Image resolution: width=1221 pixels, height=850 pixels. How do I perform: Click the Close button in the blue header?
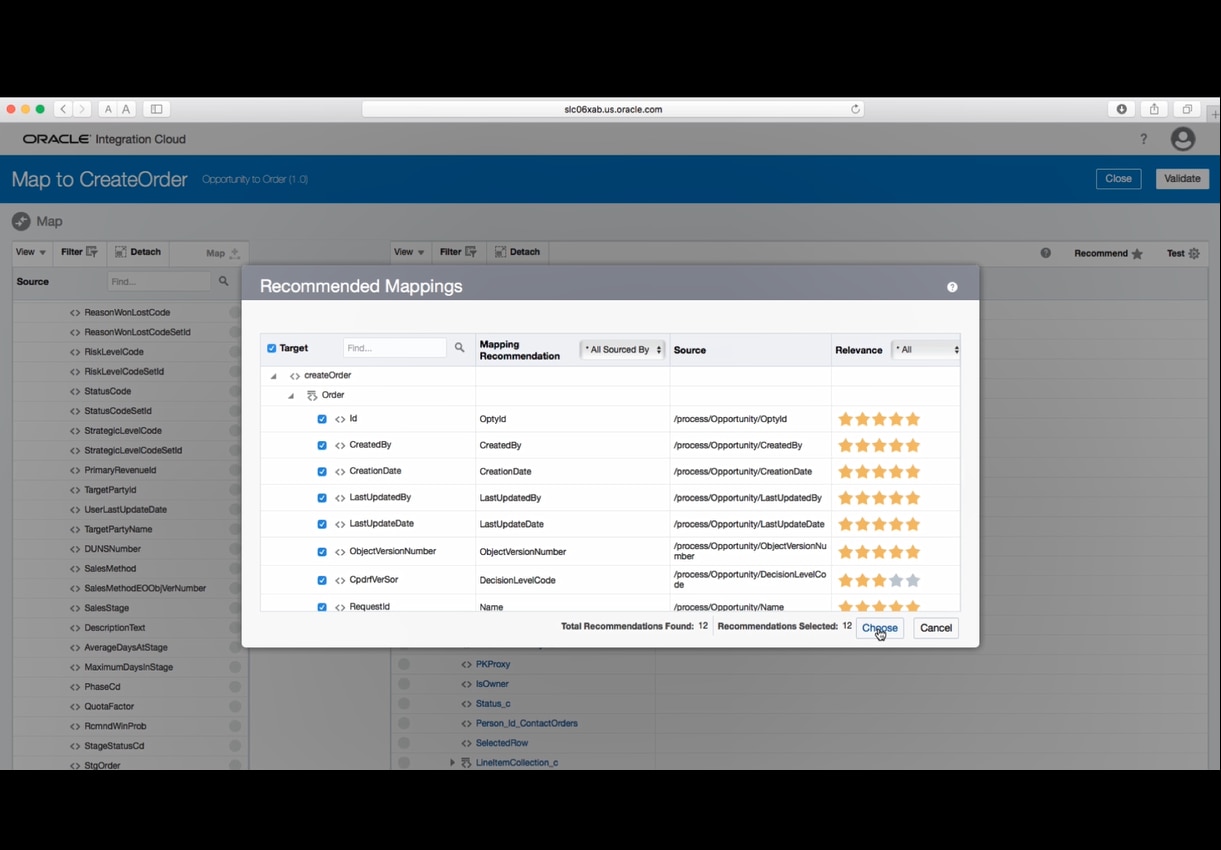coord(1119,179)
